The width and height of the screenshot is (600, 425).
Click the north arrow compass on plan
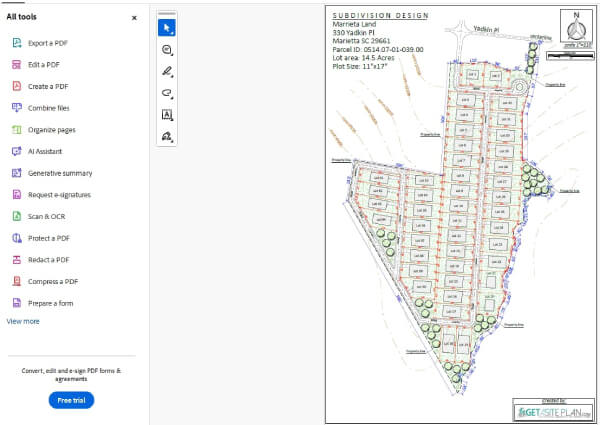[x=576, y=26]
